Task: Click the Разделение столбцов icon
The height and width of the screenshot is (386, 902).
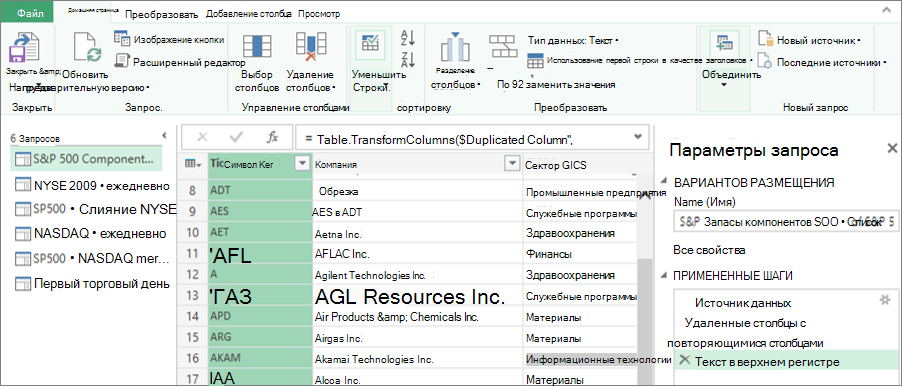Action: click(455, 48)
